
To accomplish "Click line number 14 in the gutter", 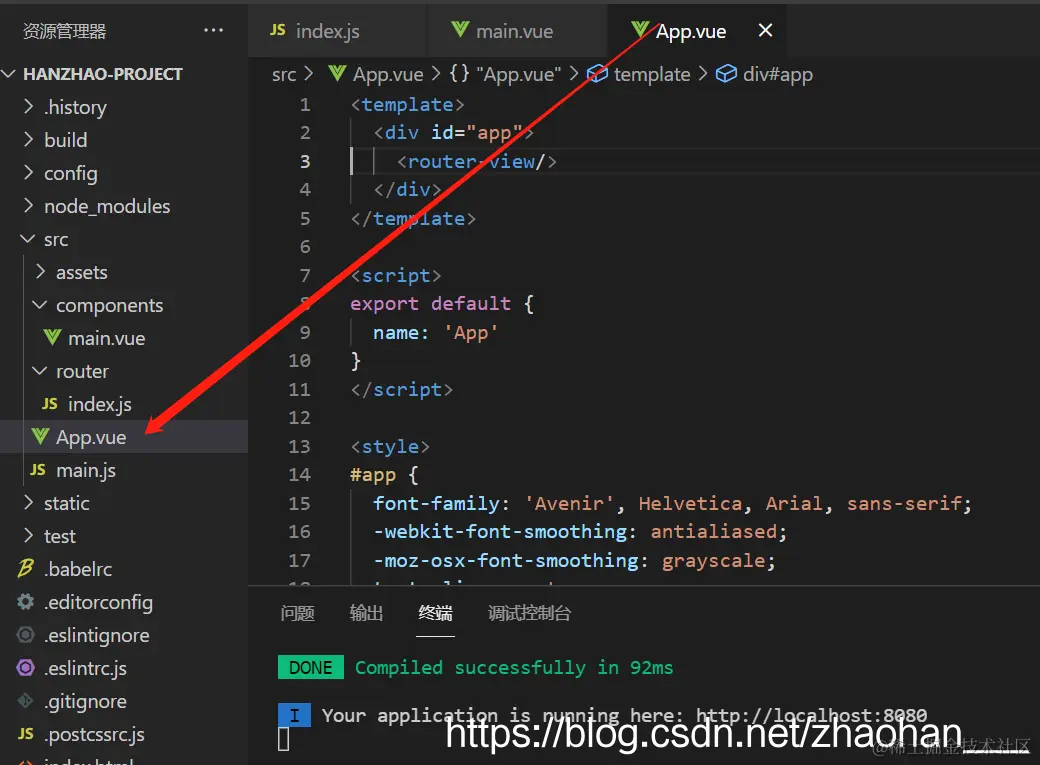I will pyautogui.click(x=299, y=474).
